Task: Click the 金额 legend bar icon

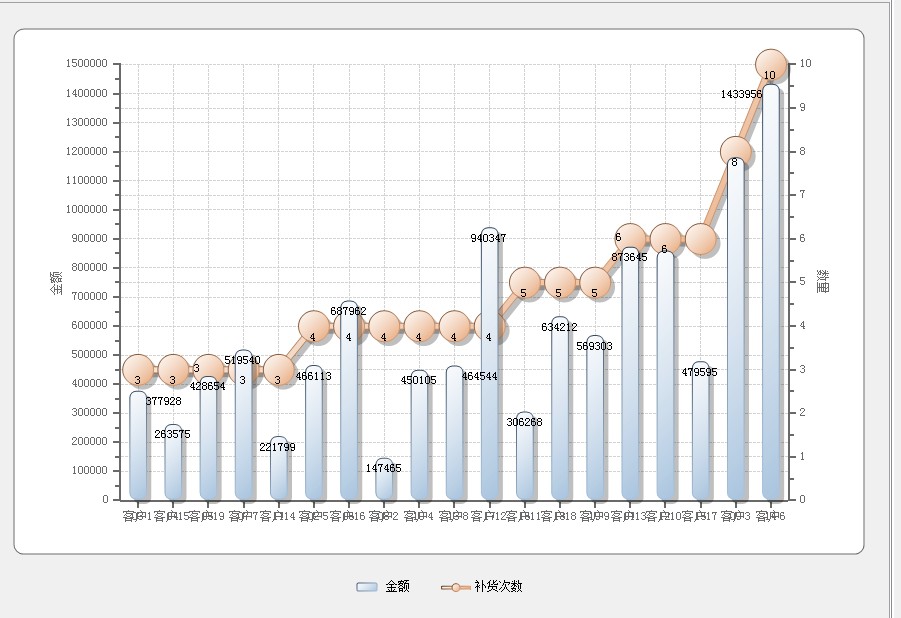Action: pos(366,587)
